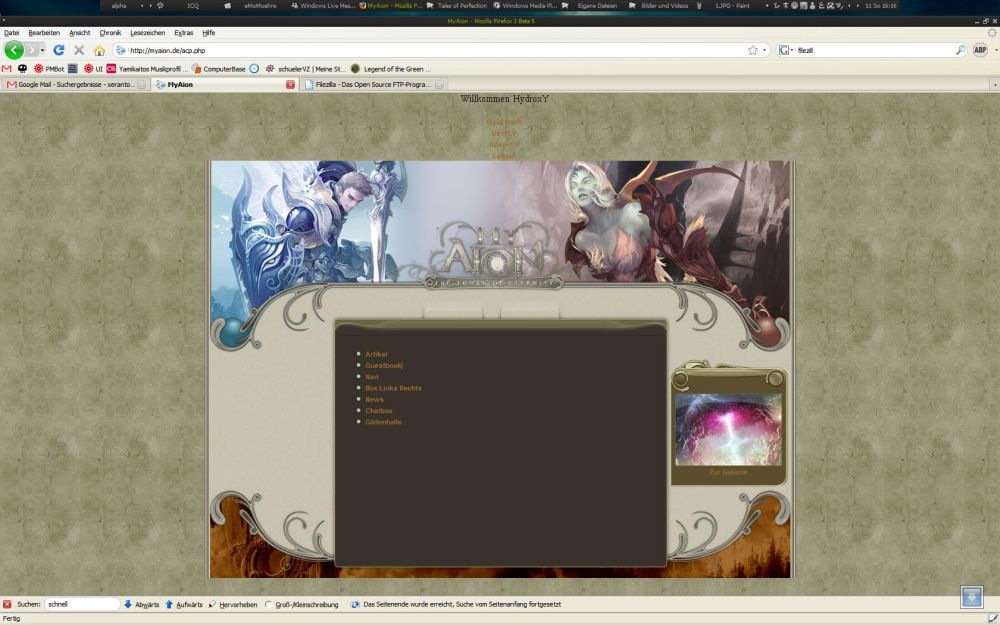Switch to the Google Mail tab
This screenshot has height=625, width=1000.
(75, 84)
